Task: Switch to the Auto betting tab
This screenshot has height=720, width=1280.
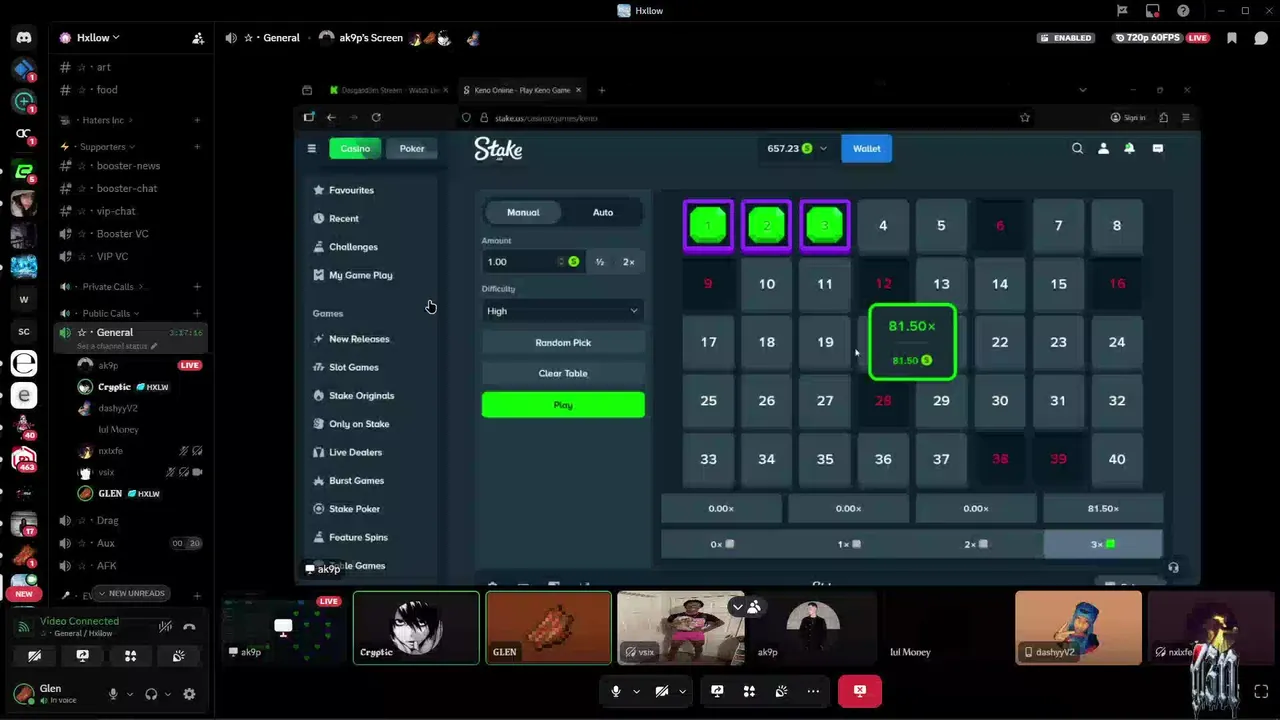Action: pyautogui.click(x=603, y=212)
